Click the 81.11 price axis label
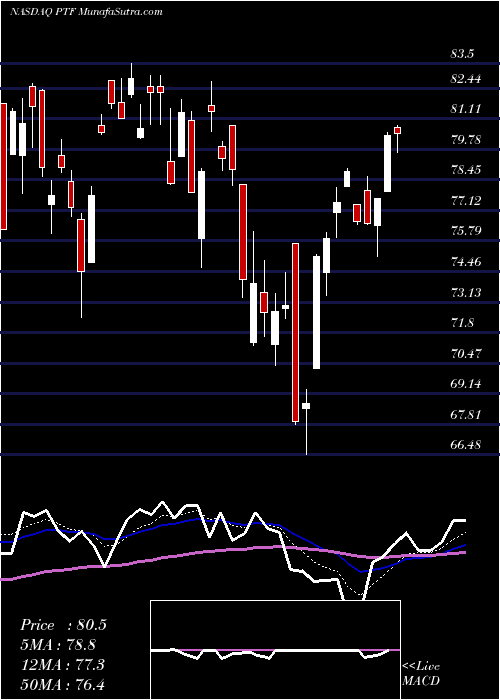 [466, 109]
